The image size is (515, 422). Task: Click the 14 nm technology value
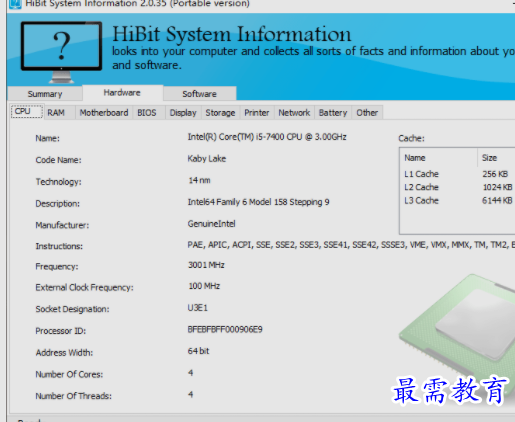click(199, 180)
